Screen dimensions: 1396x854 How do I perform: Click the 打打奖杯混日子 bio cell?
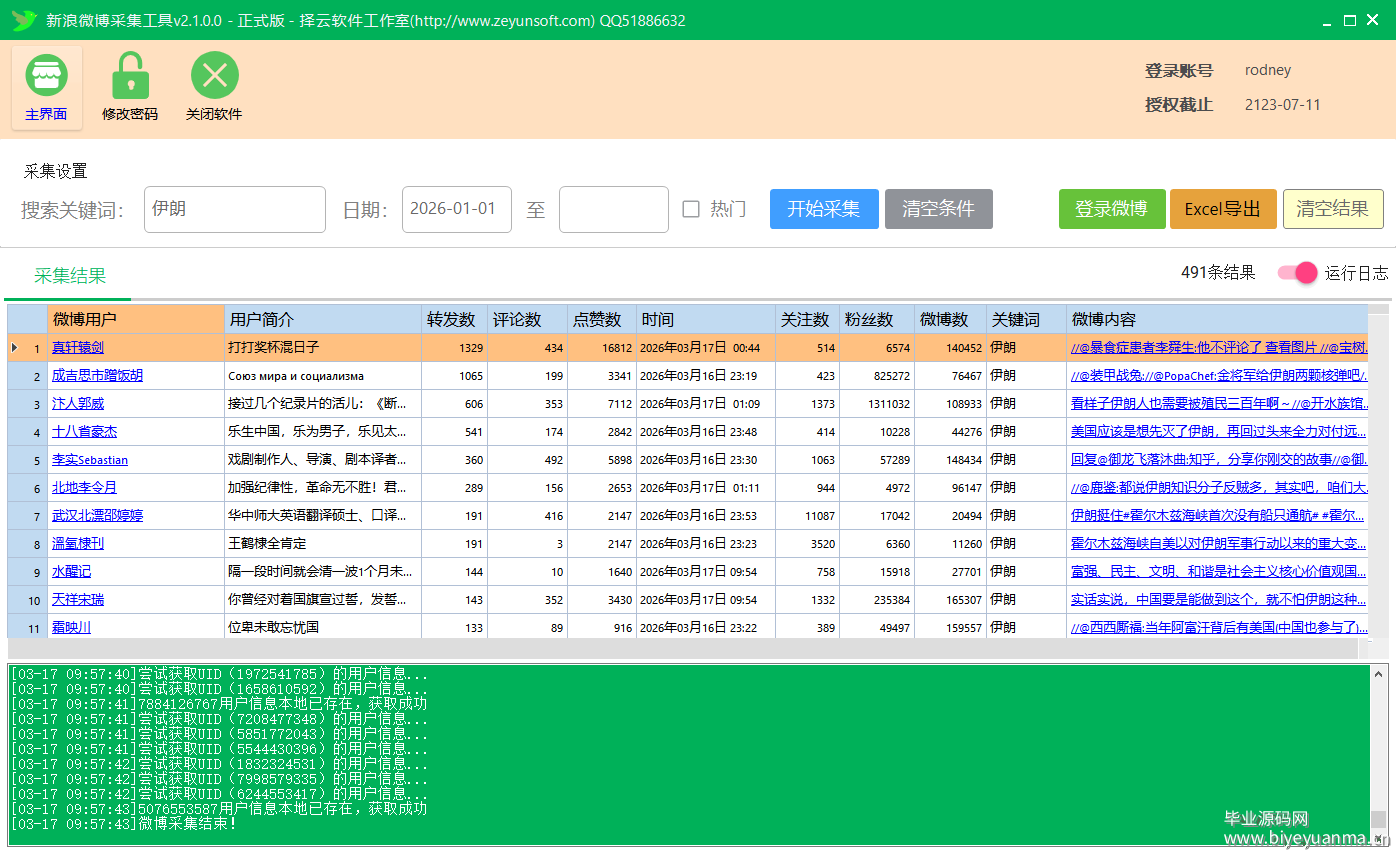[323, 348]
